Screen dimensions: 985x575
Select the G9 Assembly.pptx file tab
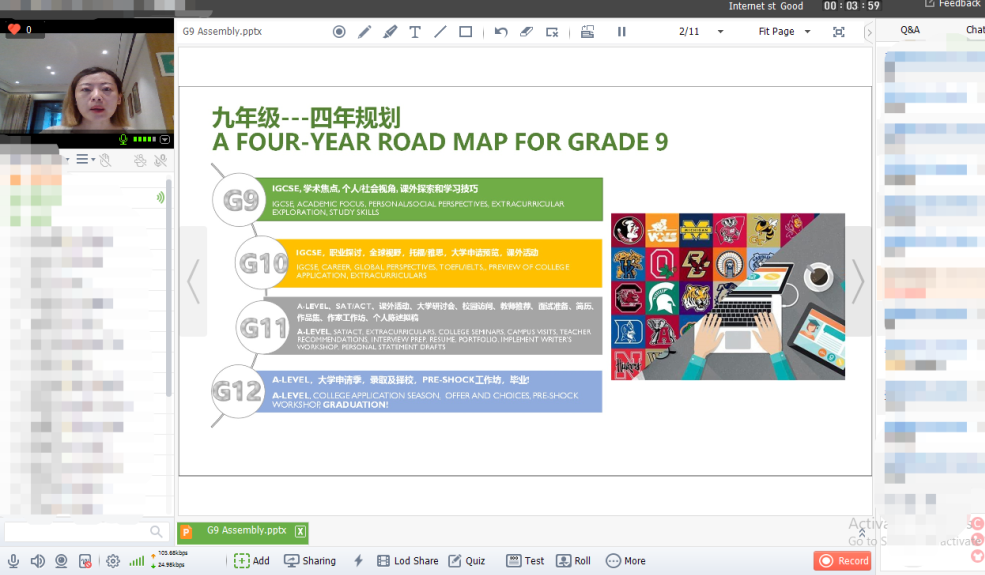click(x=243, y=532)
